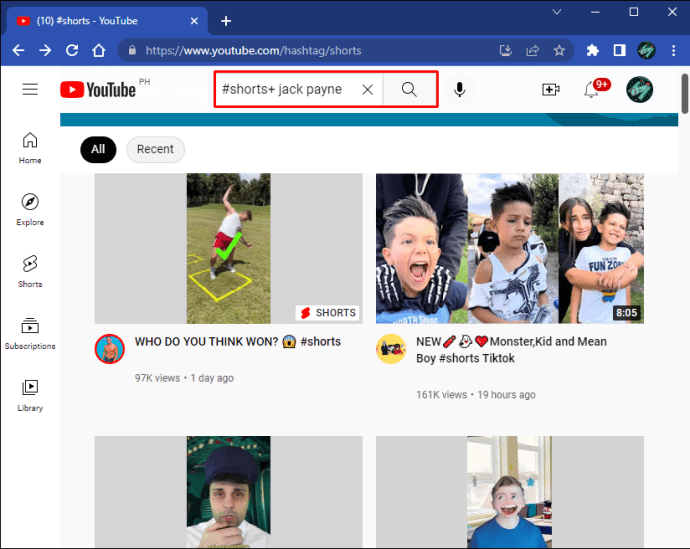This screenshot has width=690, height=549.
Task: Start voice search with microphone
Action: pyautogui.click(x=459, y=90)
